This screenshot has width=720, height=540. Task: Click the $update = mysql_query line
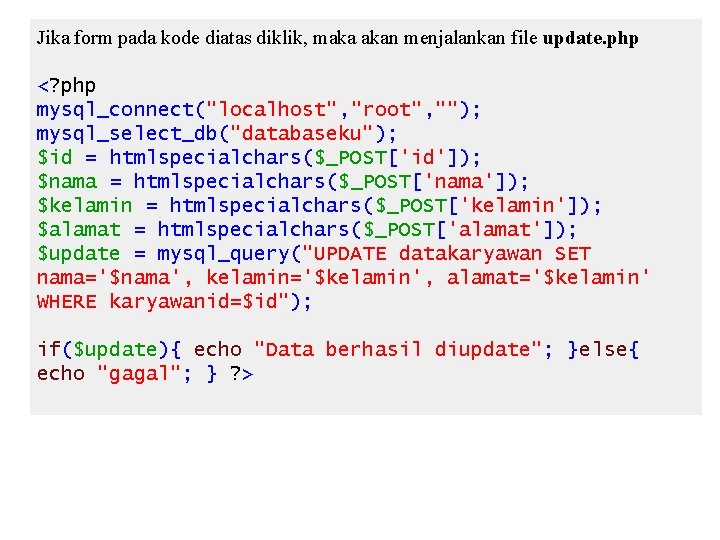pos(314,253)
